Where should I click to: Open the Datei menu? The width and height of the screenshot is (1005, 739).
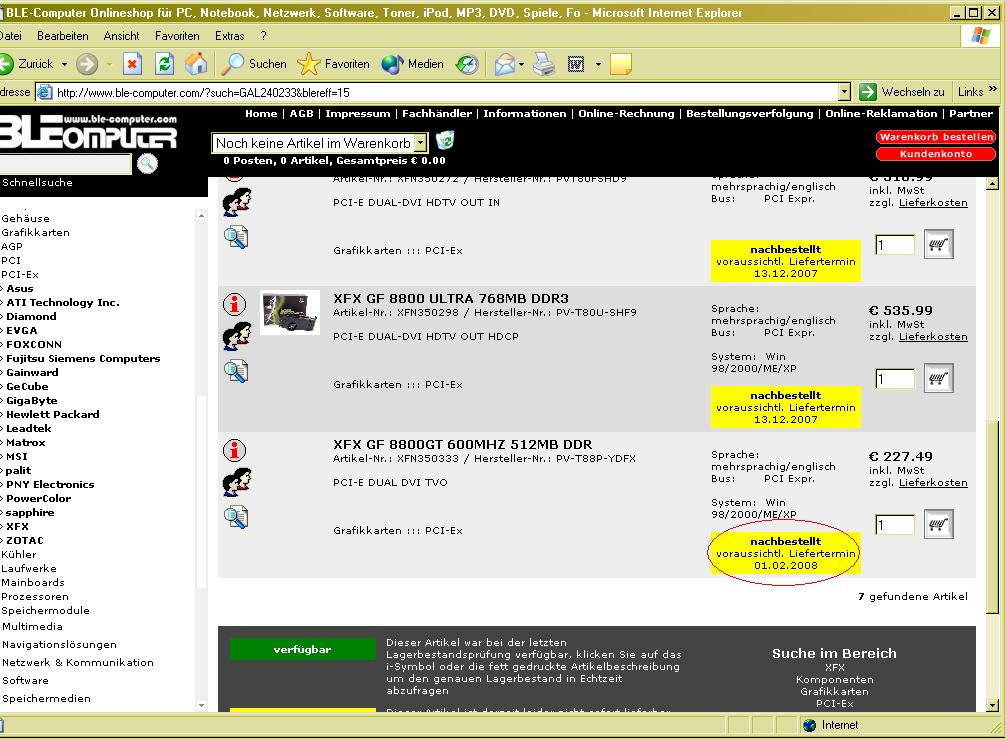point(11,36)
